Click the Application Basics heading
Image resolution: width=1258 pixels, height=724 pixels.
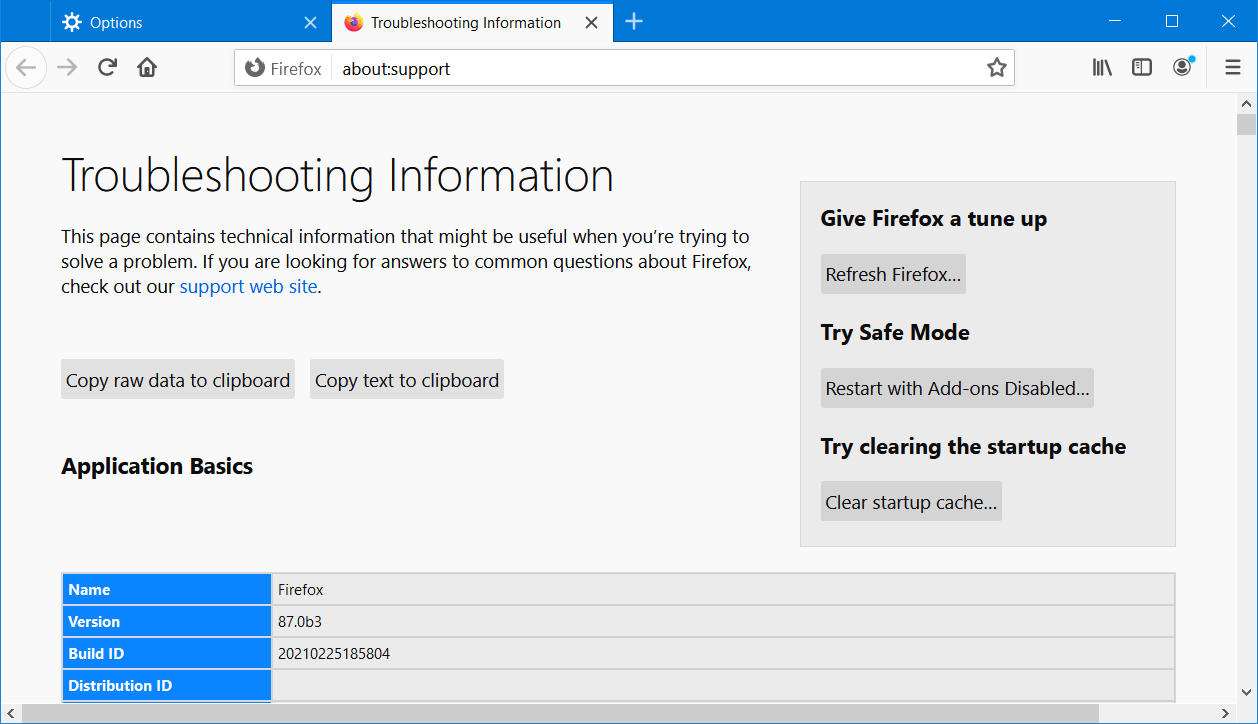pos(157,466)
